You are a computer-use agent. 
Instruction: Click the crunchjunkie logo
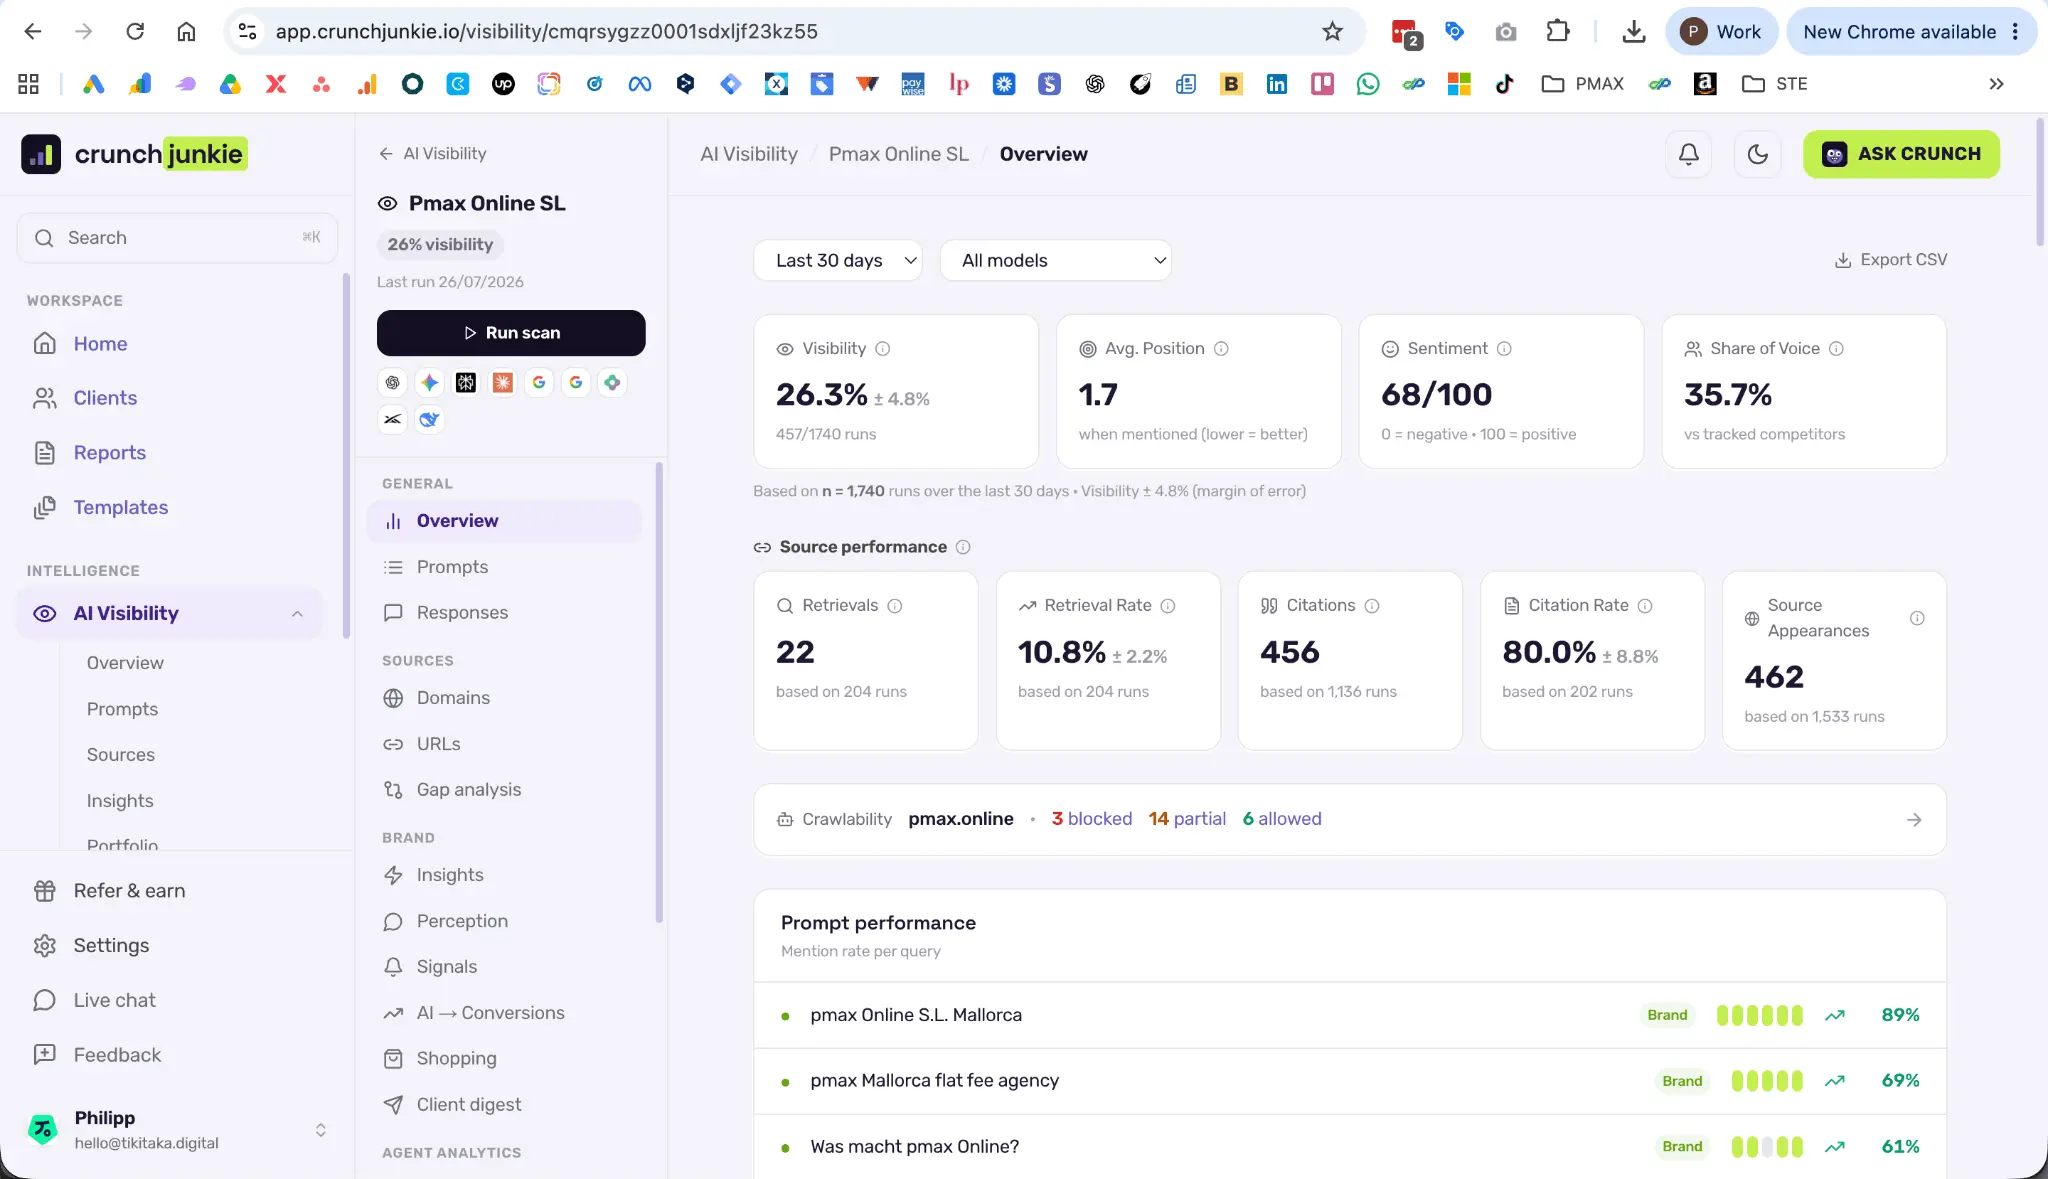134,154
